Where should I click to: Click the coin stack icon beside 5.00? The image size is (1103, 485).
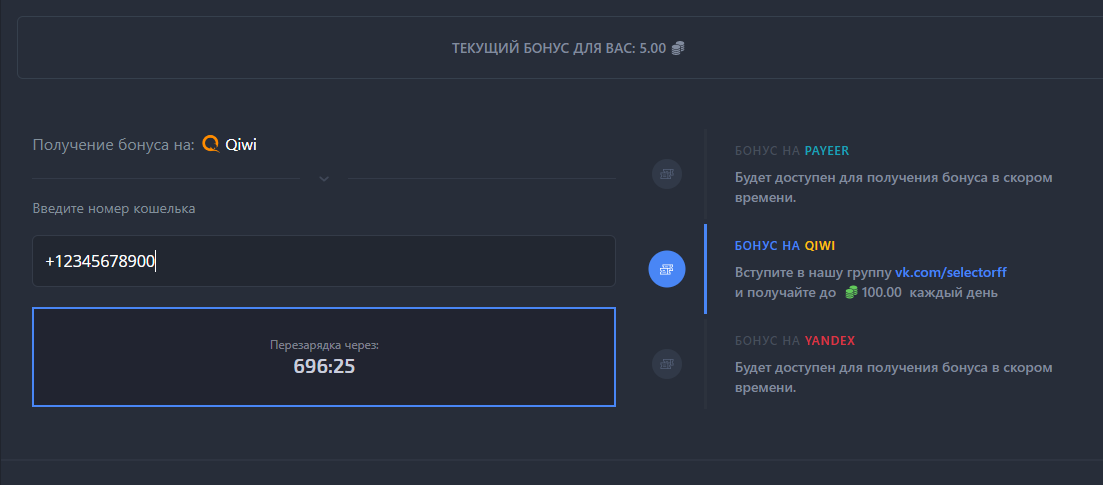pos(678,48)
